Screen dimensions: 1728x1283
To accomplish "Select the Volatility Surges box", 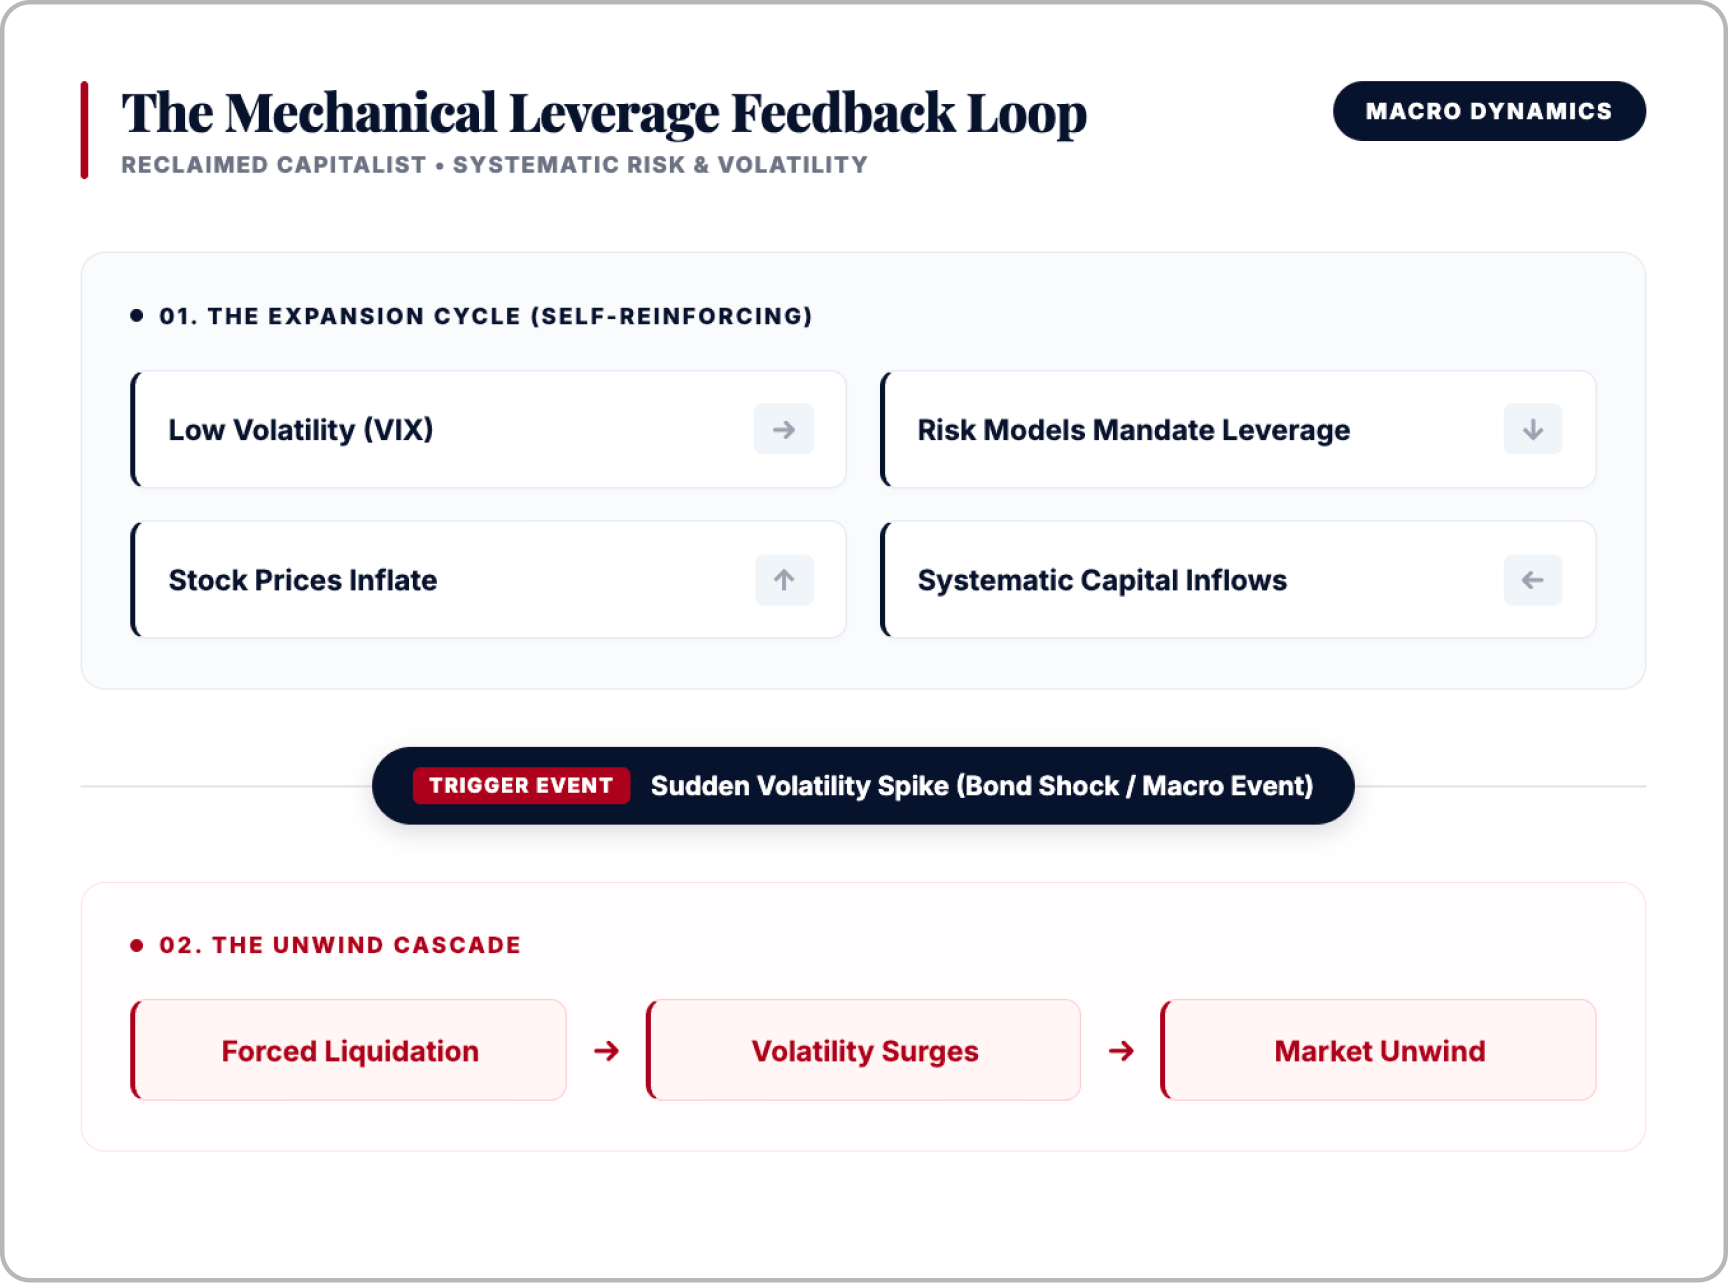I will [x=864, y=1050].
